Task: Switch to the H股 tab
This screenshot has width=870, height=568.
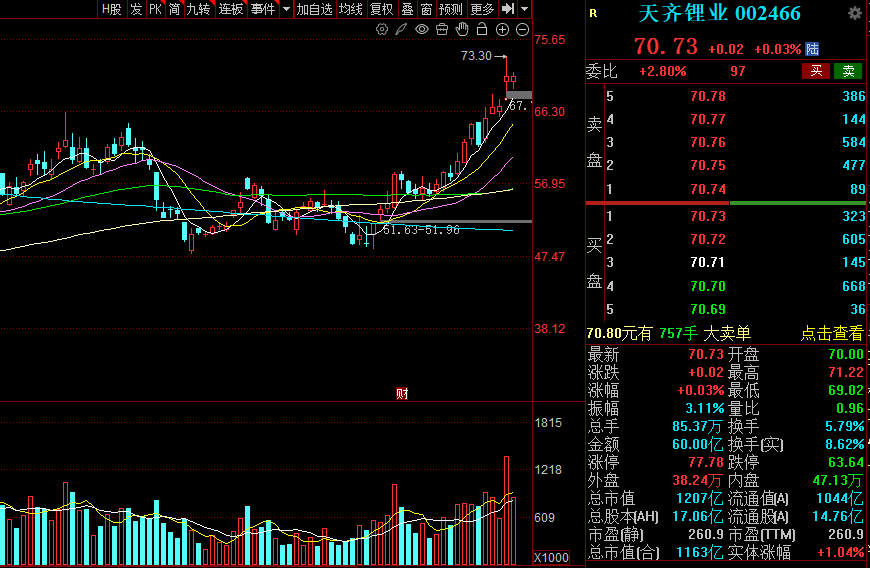Action: click(x=111, y=9)
